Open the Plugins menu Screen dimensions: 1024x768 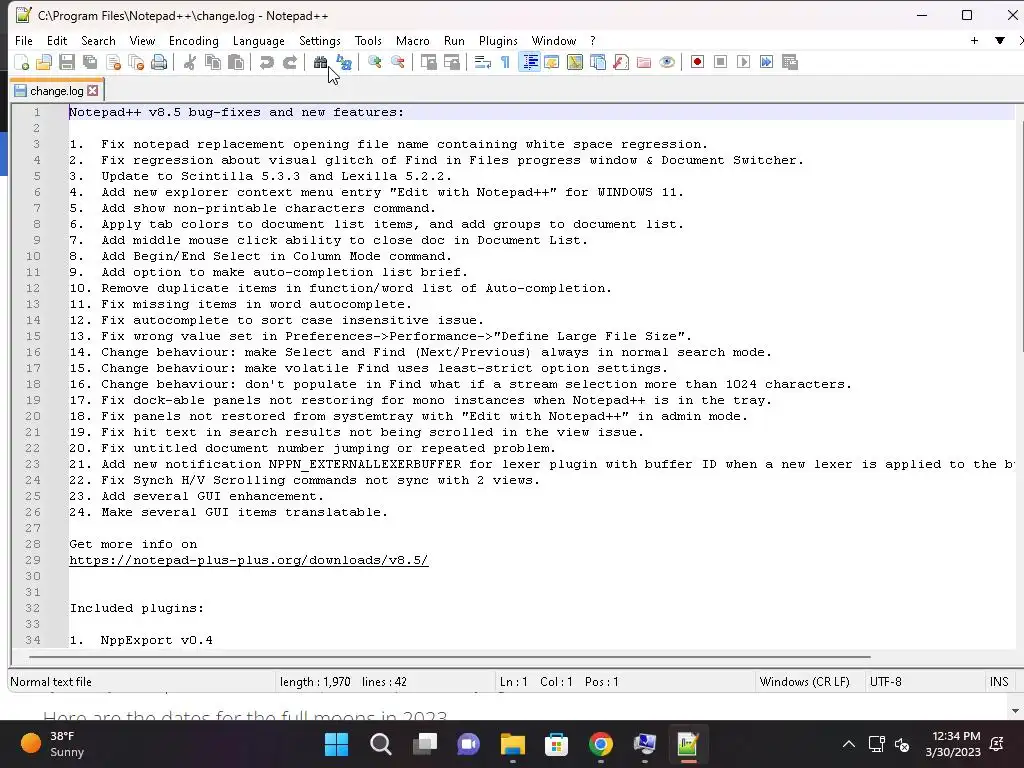coord(498,40)
